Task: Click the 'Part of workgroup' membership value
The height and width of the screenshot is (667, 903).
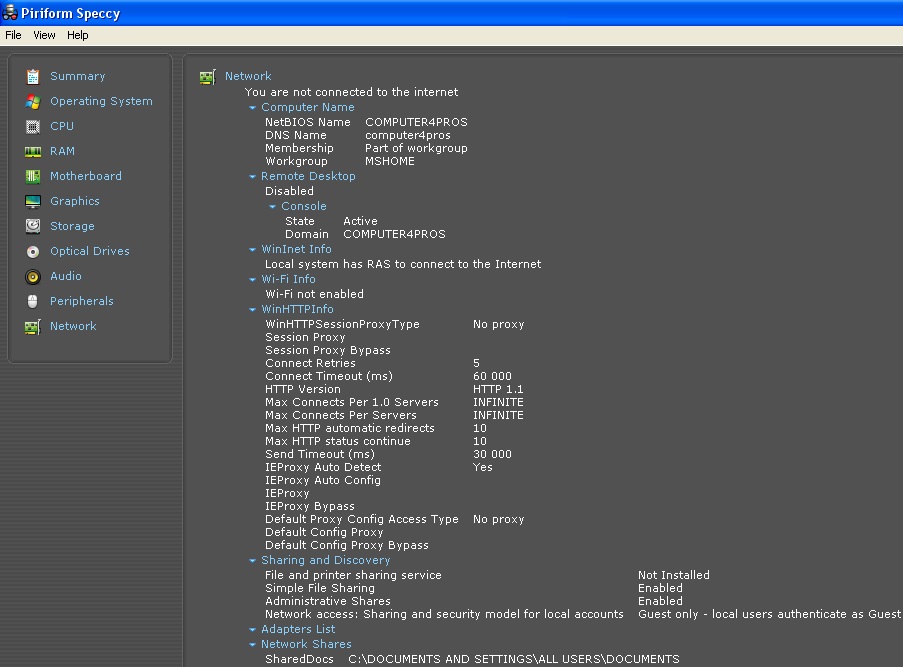Action: click(416, 148)
